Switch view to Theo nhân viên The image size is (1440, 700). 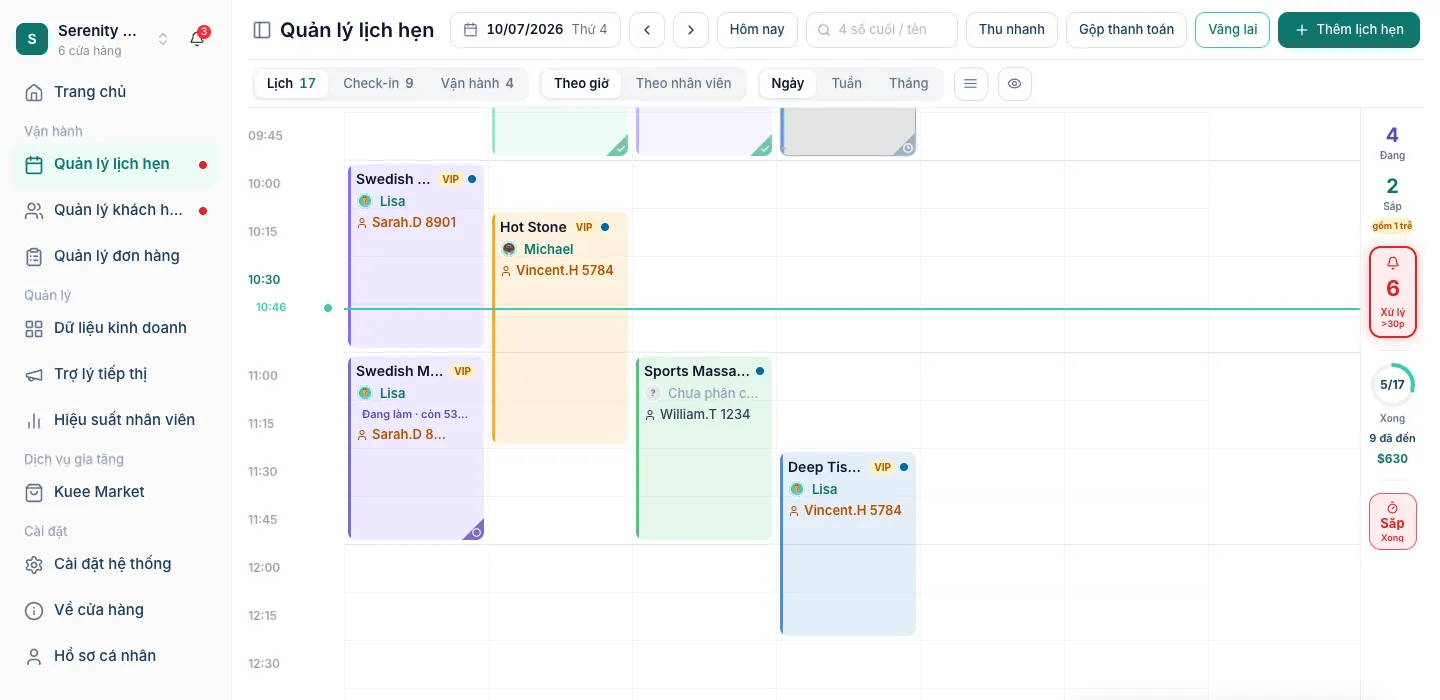tap(683, 83)
